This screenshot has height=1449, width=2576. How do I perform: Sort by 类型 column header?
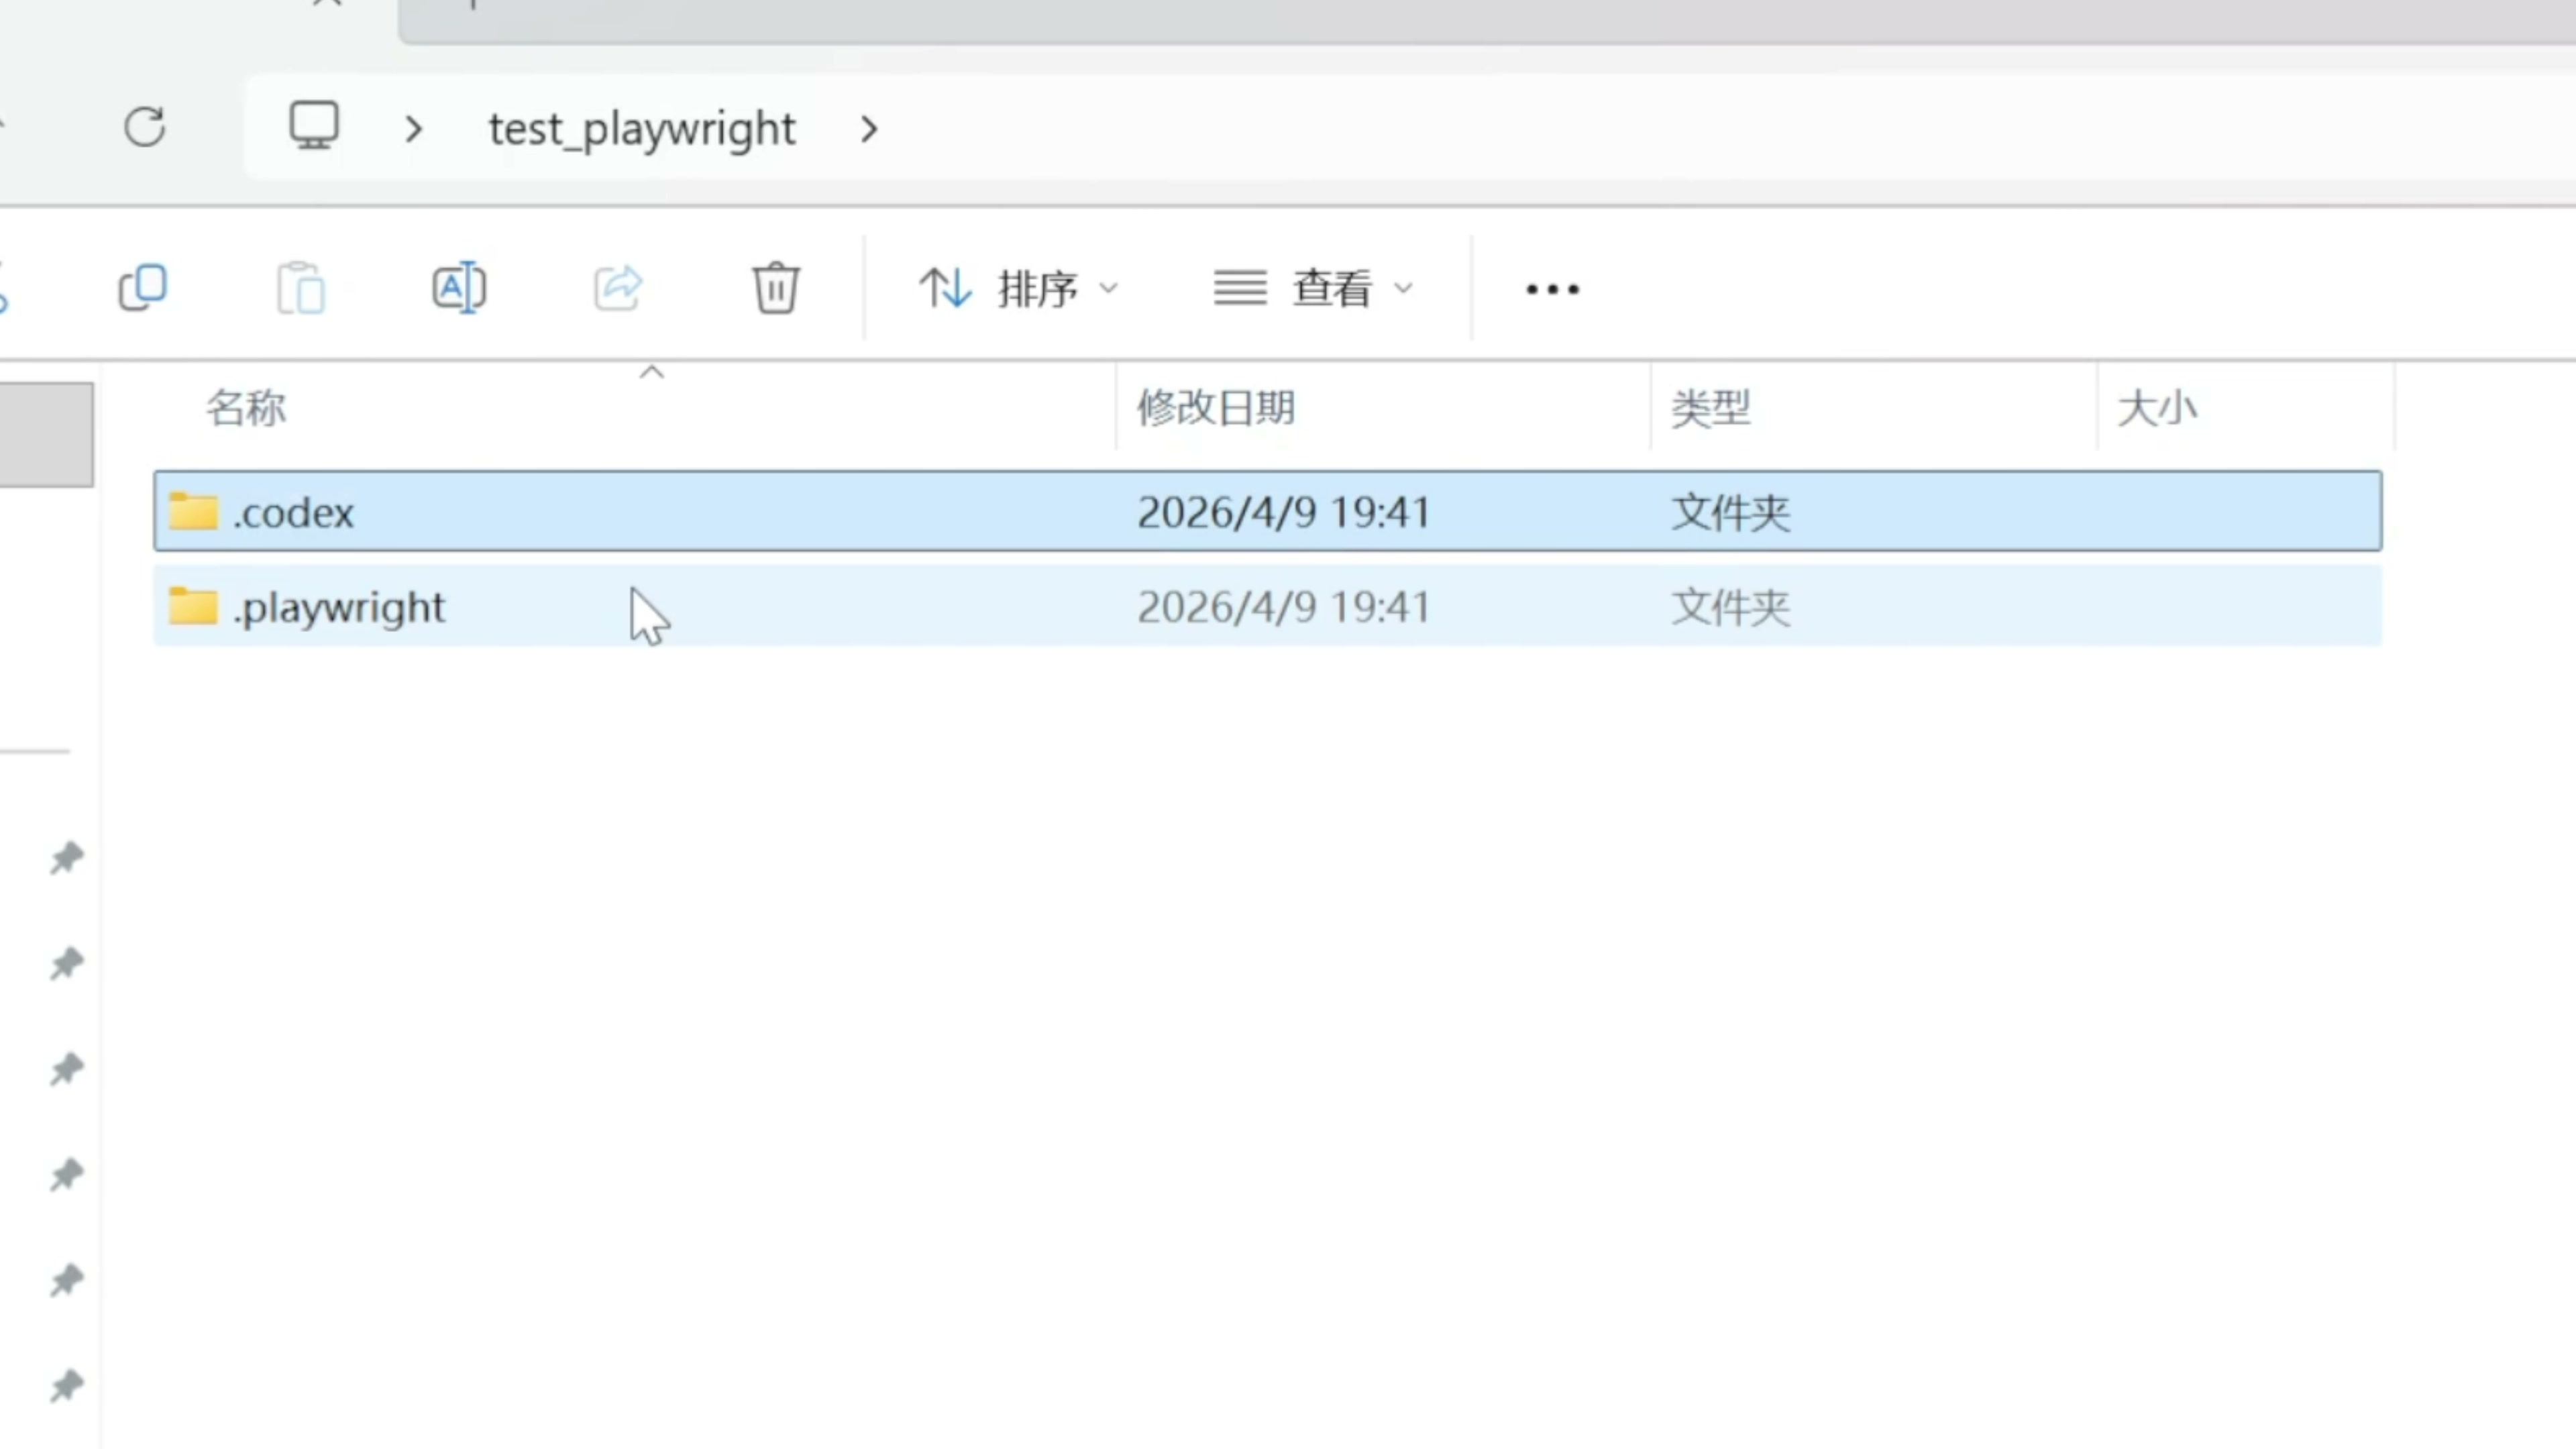click(1710, 409)
